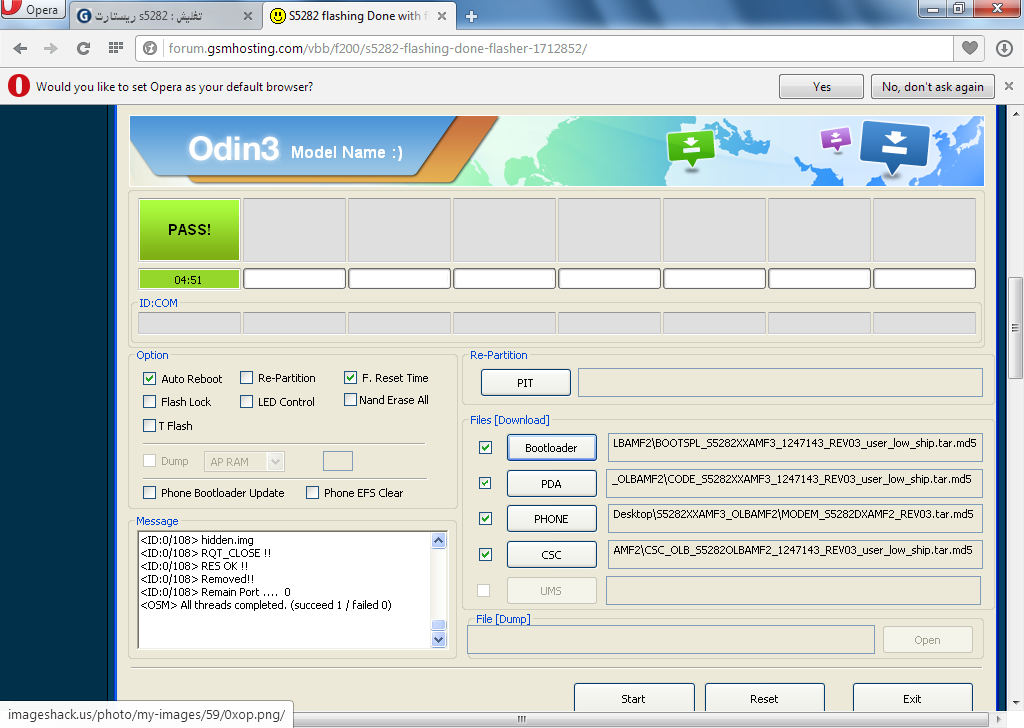
Task: Click the 'All threads completed' message line
Action: click(x=266, y=605)
